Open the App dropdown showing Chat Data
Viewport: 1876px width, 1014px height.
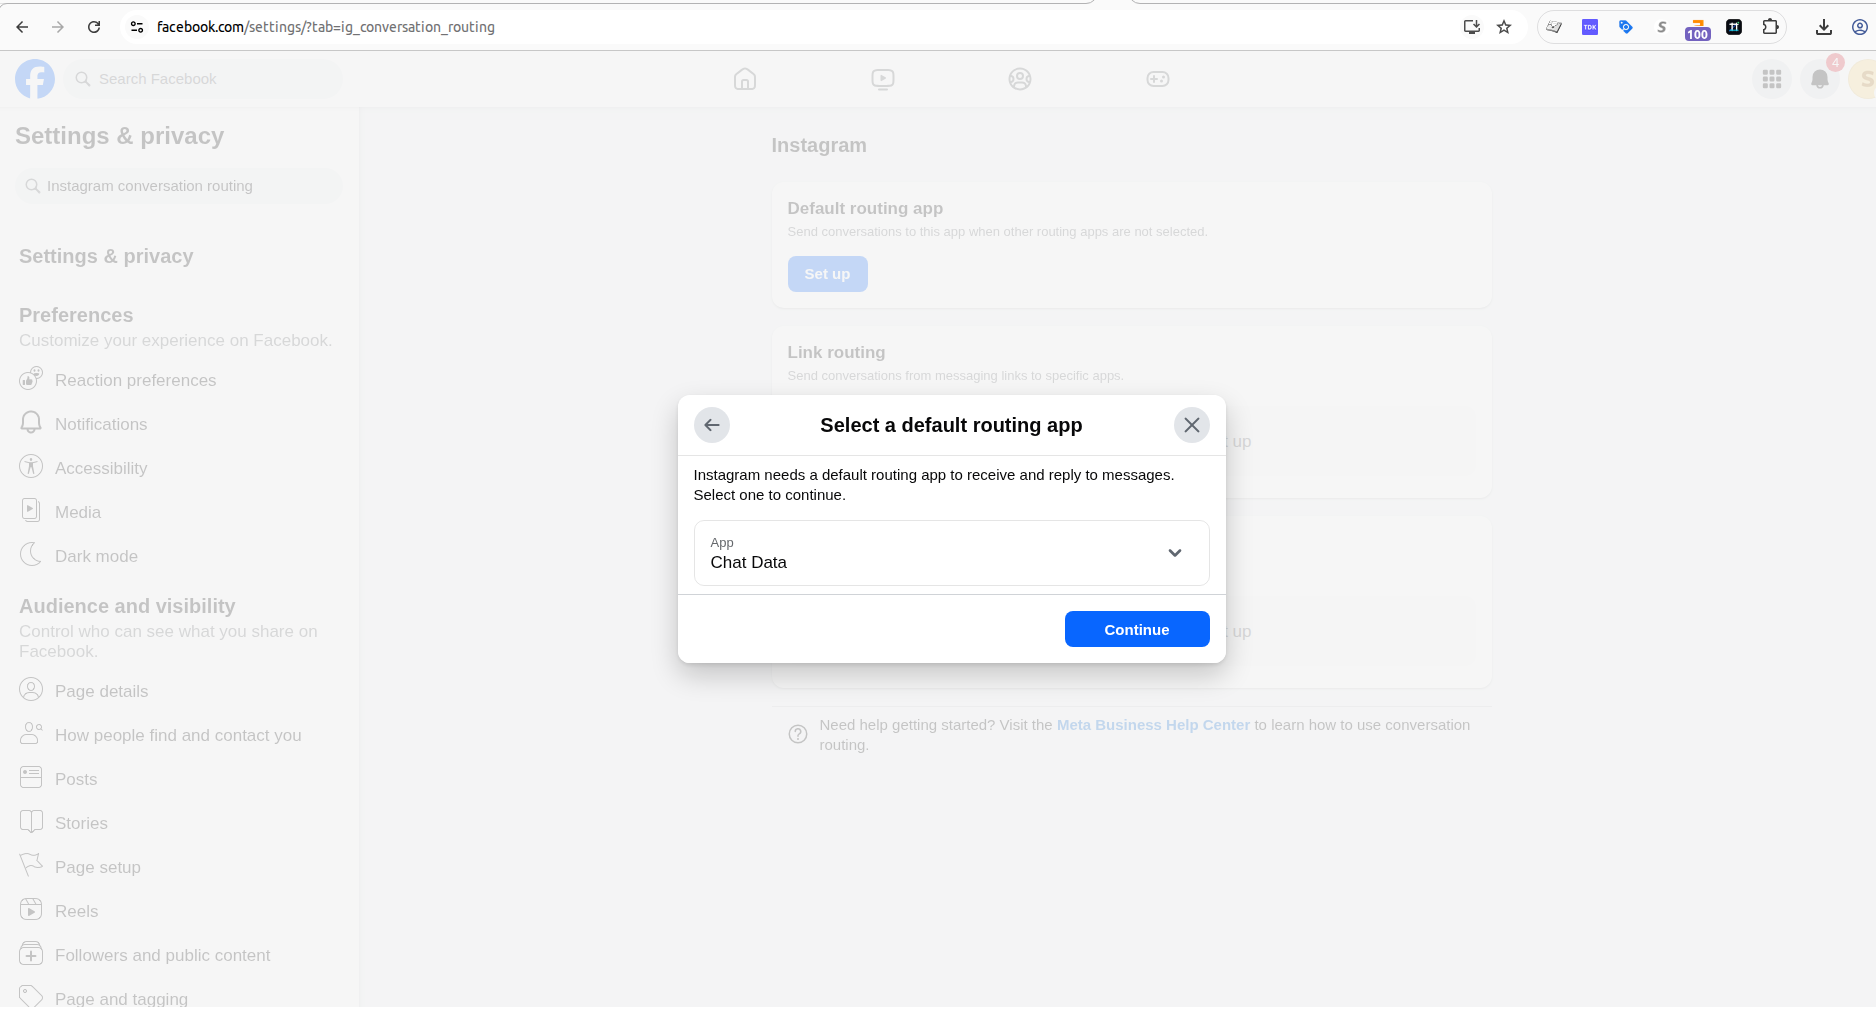[952, 553]
